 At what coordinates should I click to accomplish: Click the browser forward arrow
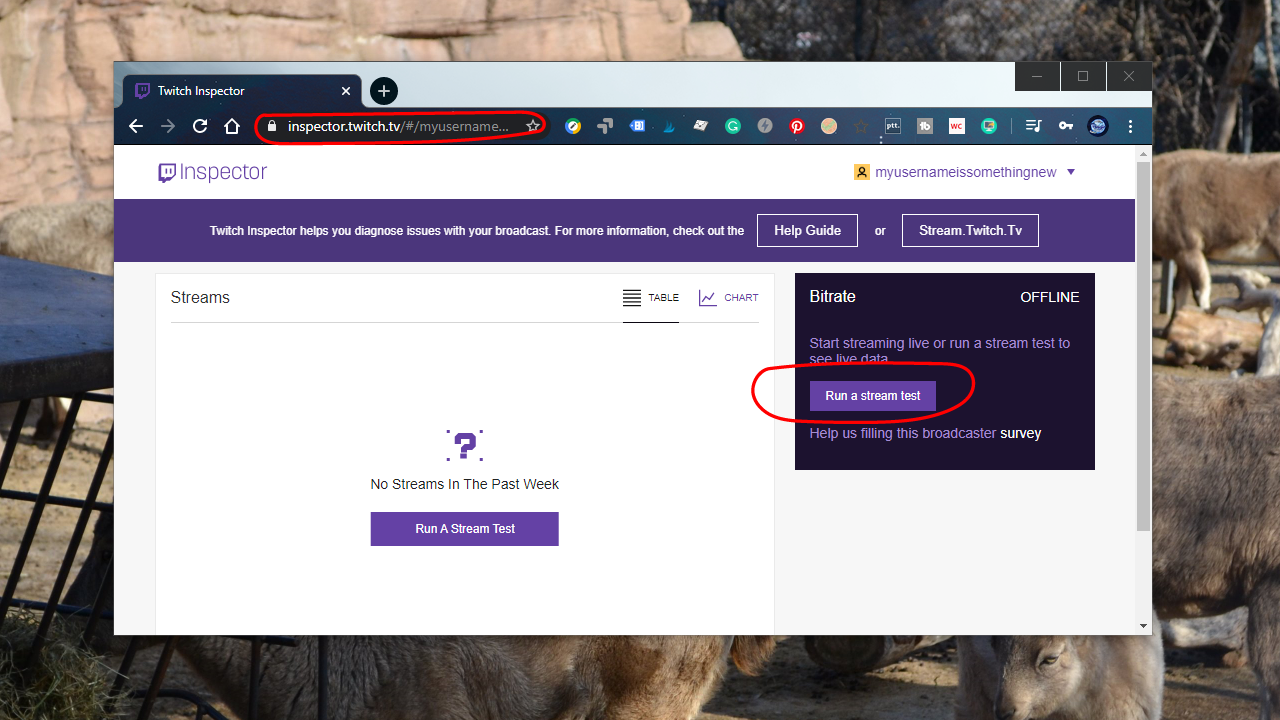tap(168, 126)
